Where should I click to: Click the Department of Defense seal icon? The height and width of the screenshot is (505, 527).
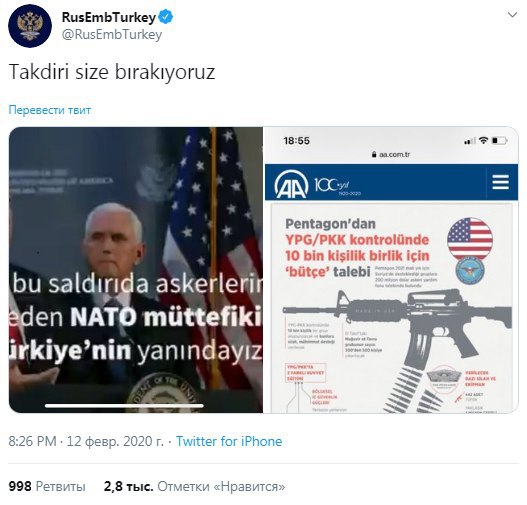470,270
